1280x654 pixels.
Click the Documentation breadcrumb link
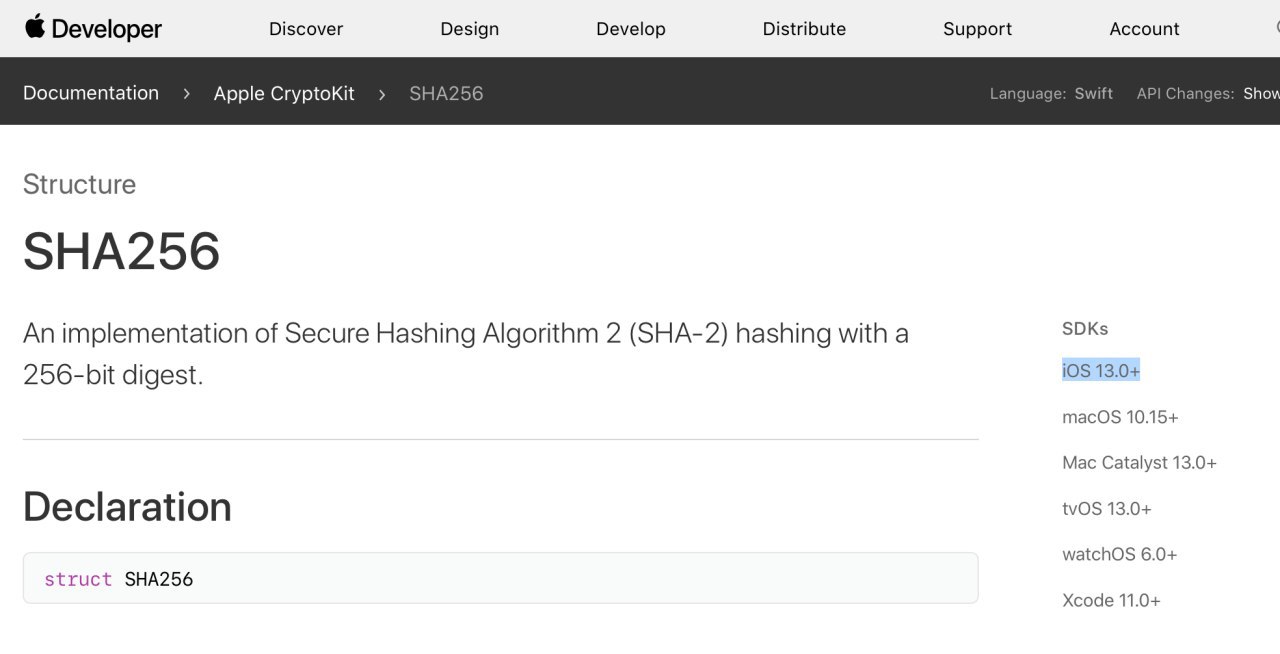point(91,93)
